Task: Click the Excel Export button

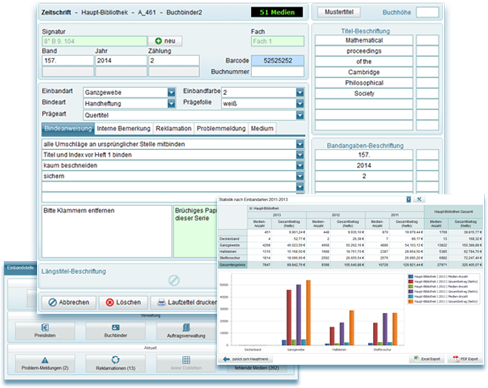Action: point(427,359)
